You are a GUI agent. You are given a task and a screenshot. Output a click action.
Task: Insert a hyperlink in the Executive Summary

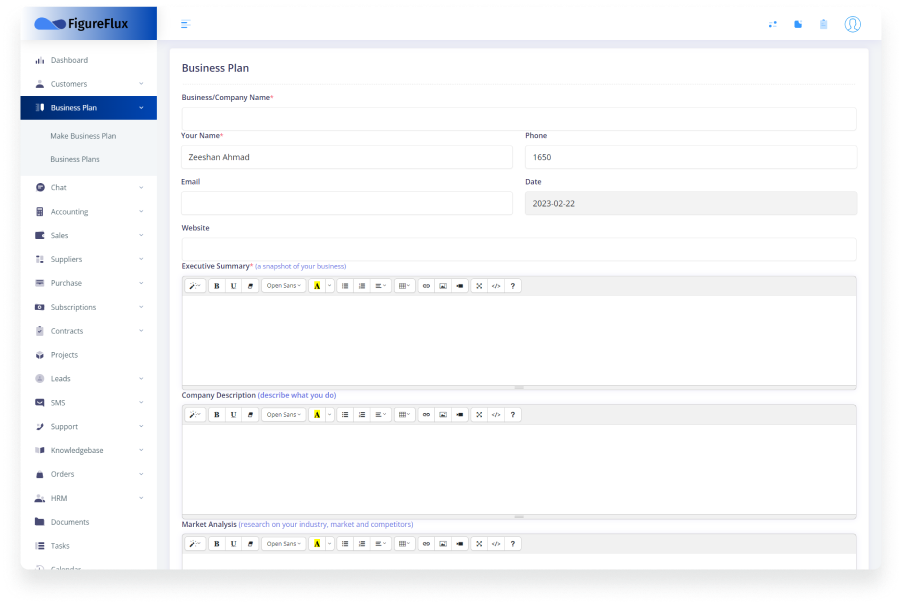coord(426,285)
